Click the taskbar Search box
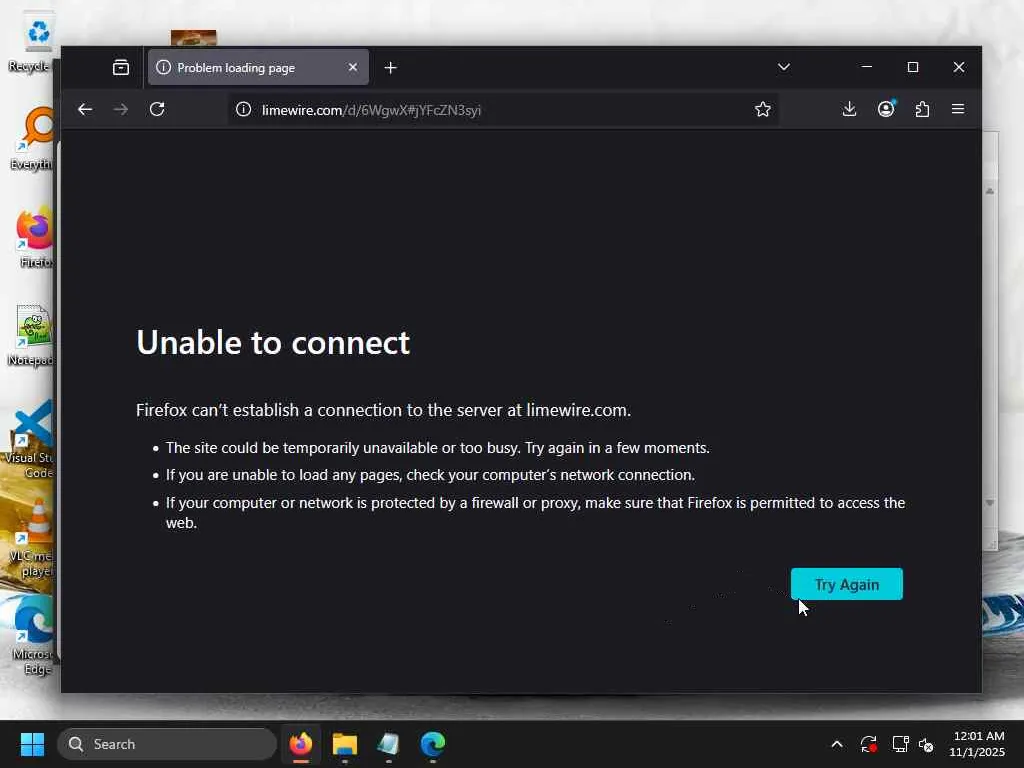 [167, 744]
